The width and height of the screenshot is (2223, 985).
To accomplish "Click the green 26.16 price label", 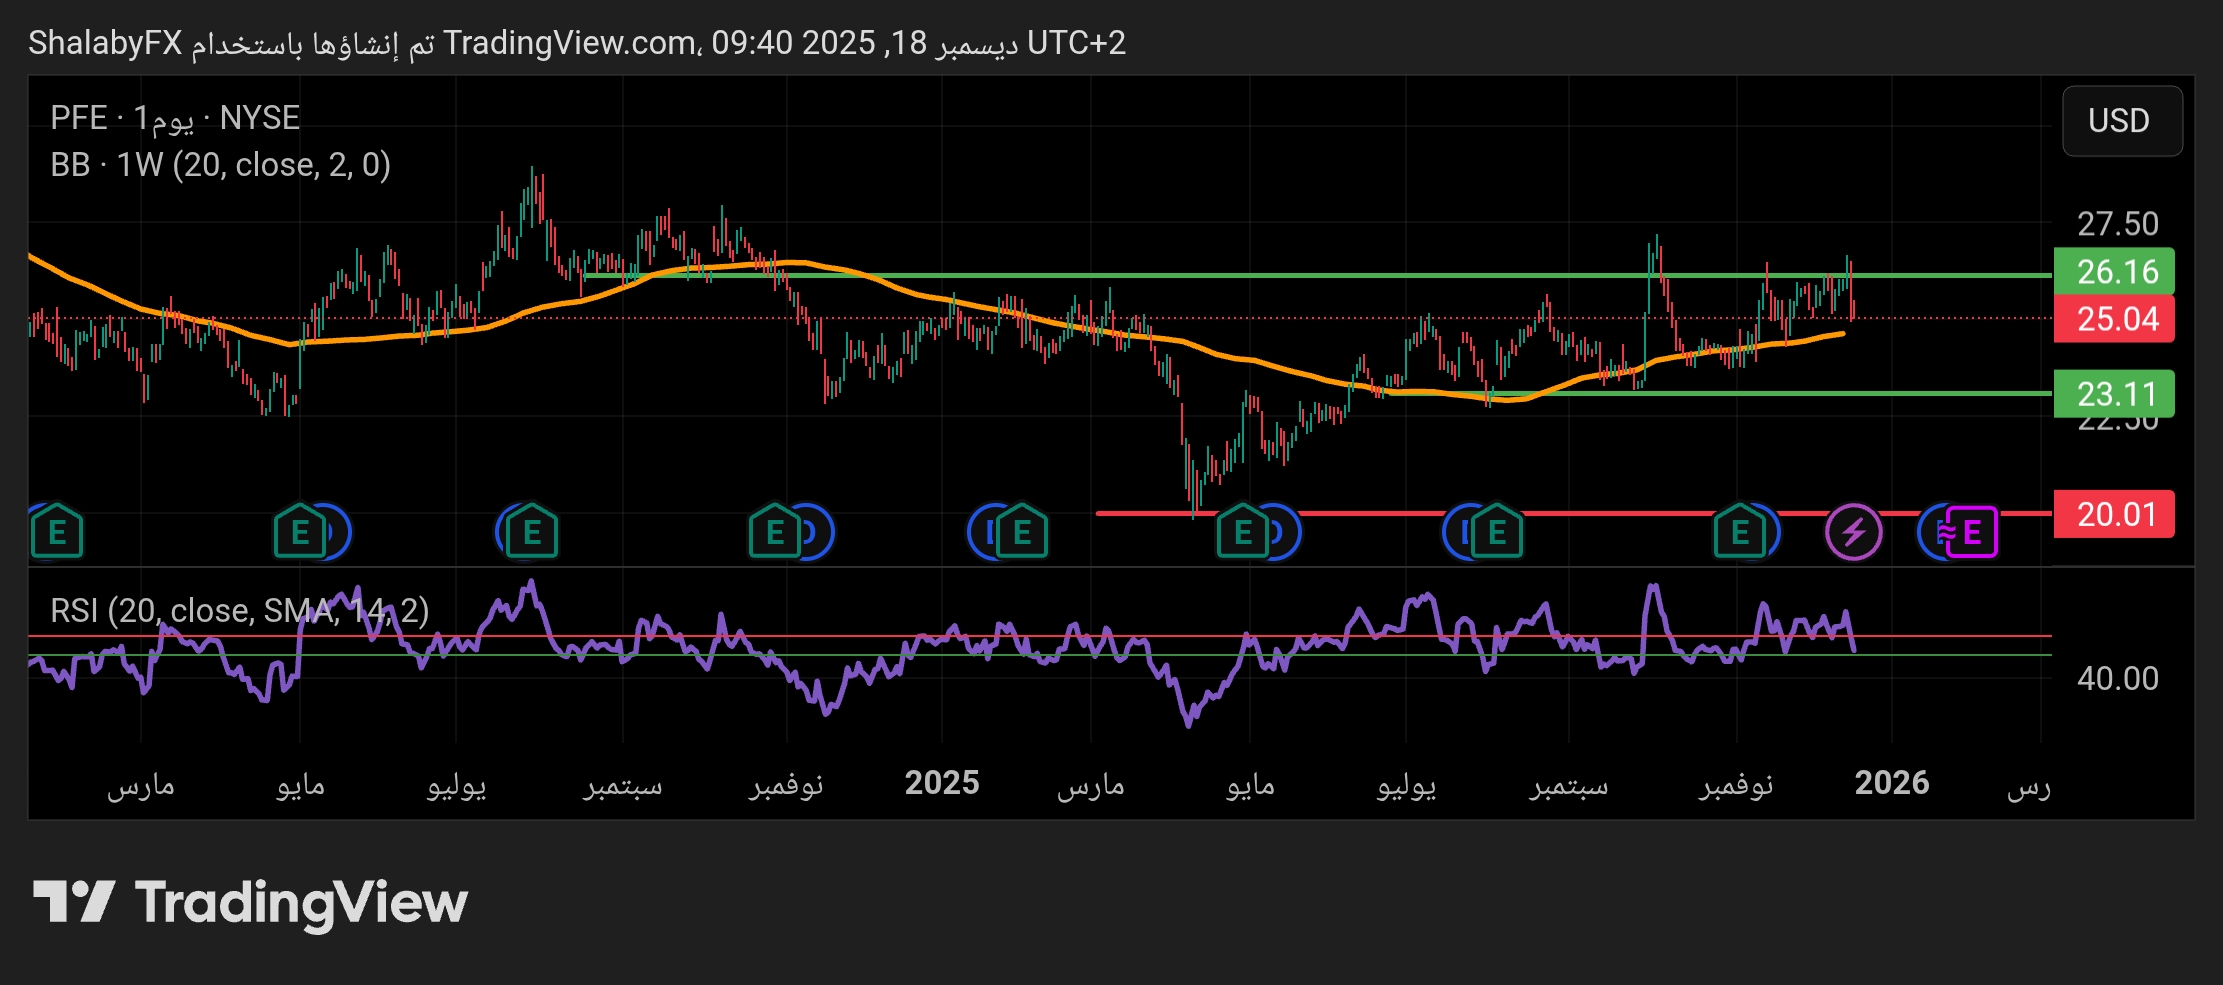I will [2116, 271].
